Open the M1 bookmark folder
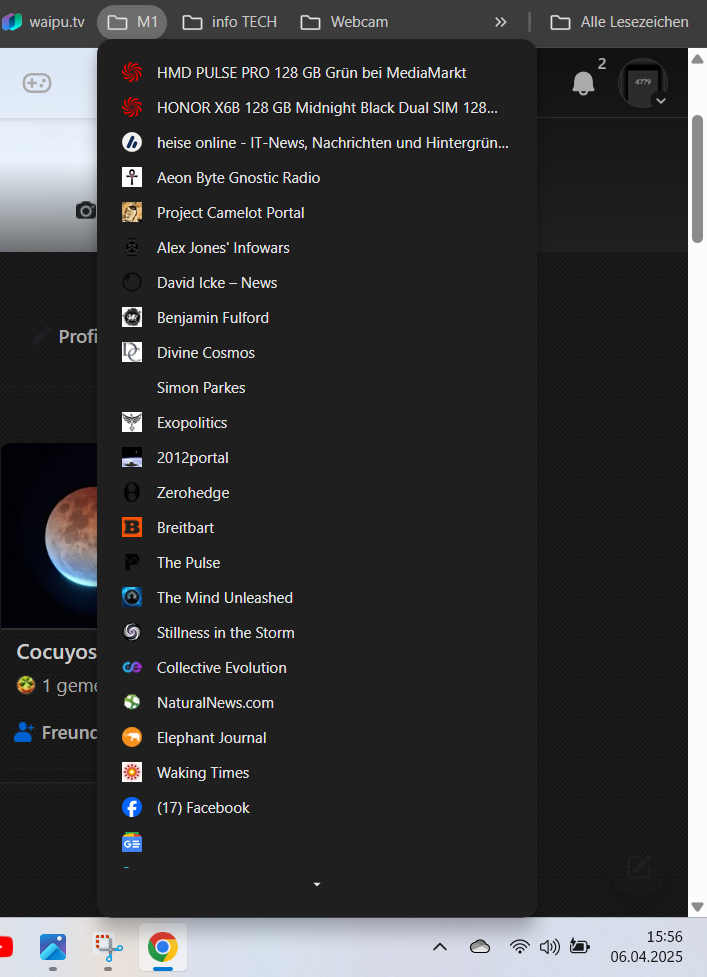 (x=132, y=22)
